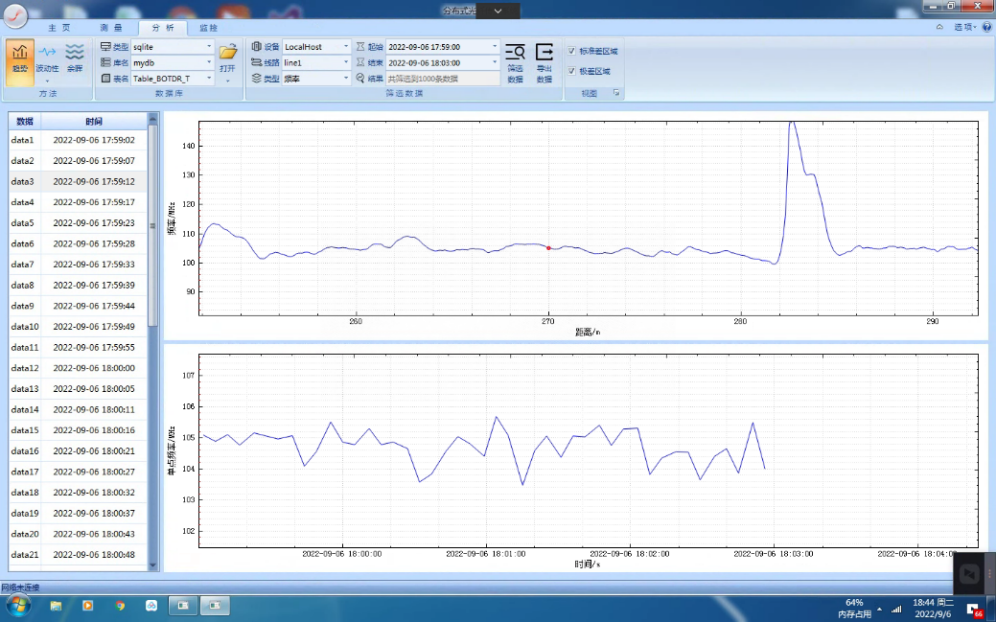The image size is (996, 622).
Task: Toggle the 极差区域 checkbox
Action: [x=571, y=71]
